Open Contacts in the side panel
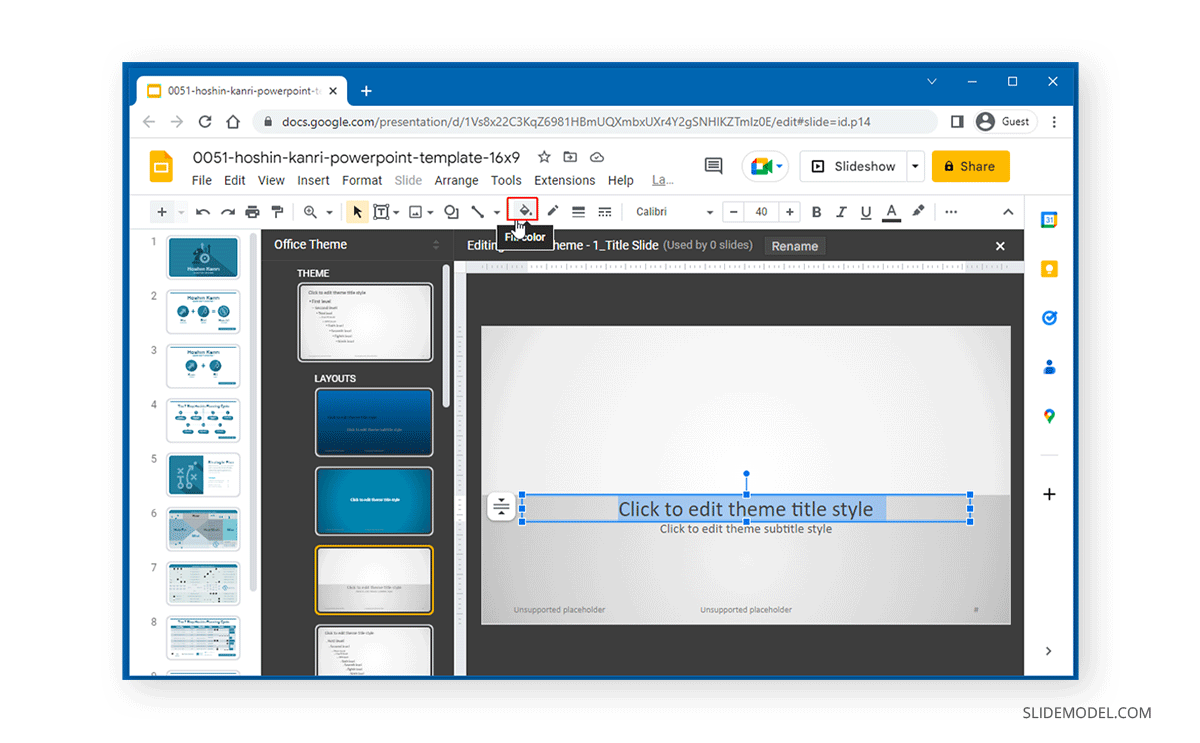This screenshot has width=1200, height=743. pyautogui.click(x=1049, y=367)
